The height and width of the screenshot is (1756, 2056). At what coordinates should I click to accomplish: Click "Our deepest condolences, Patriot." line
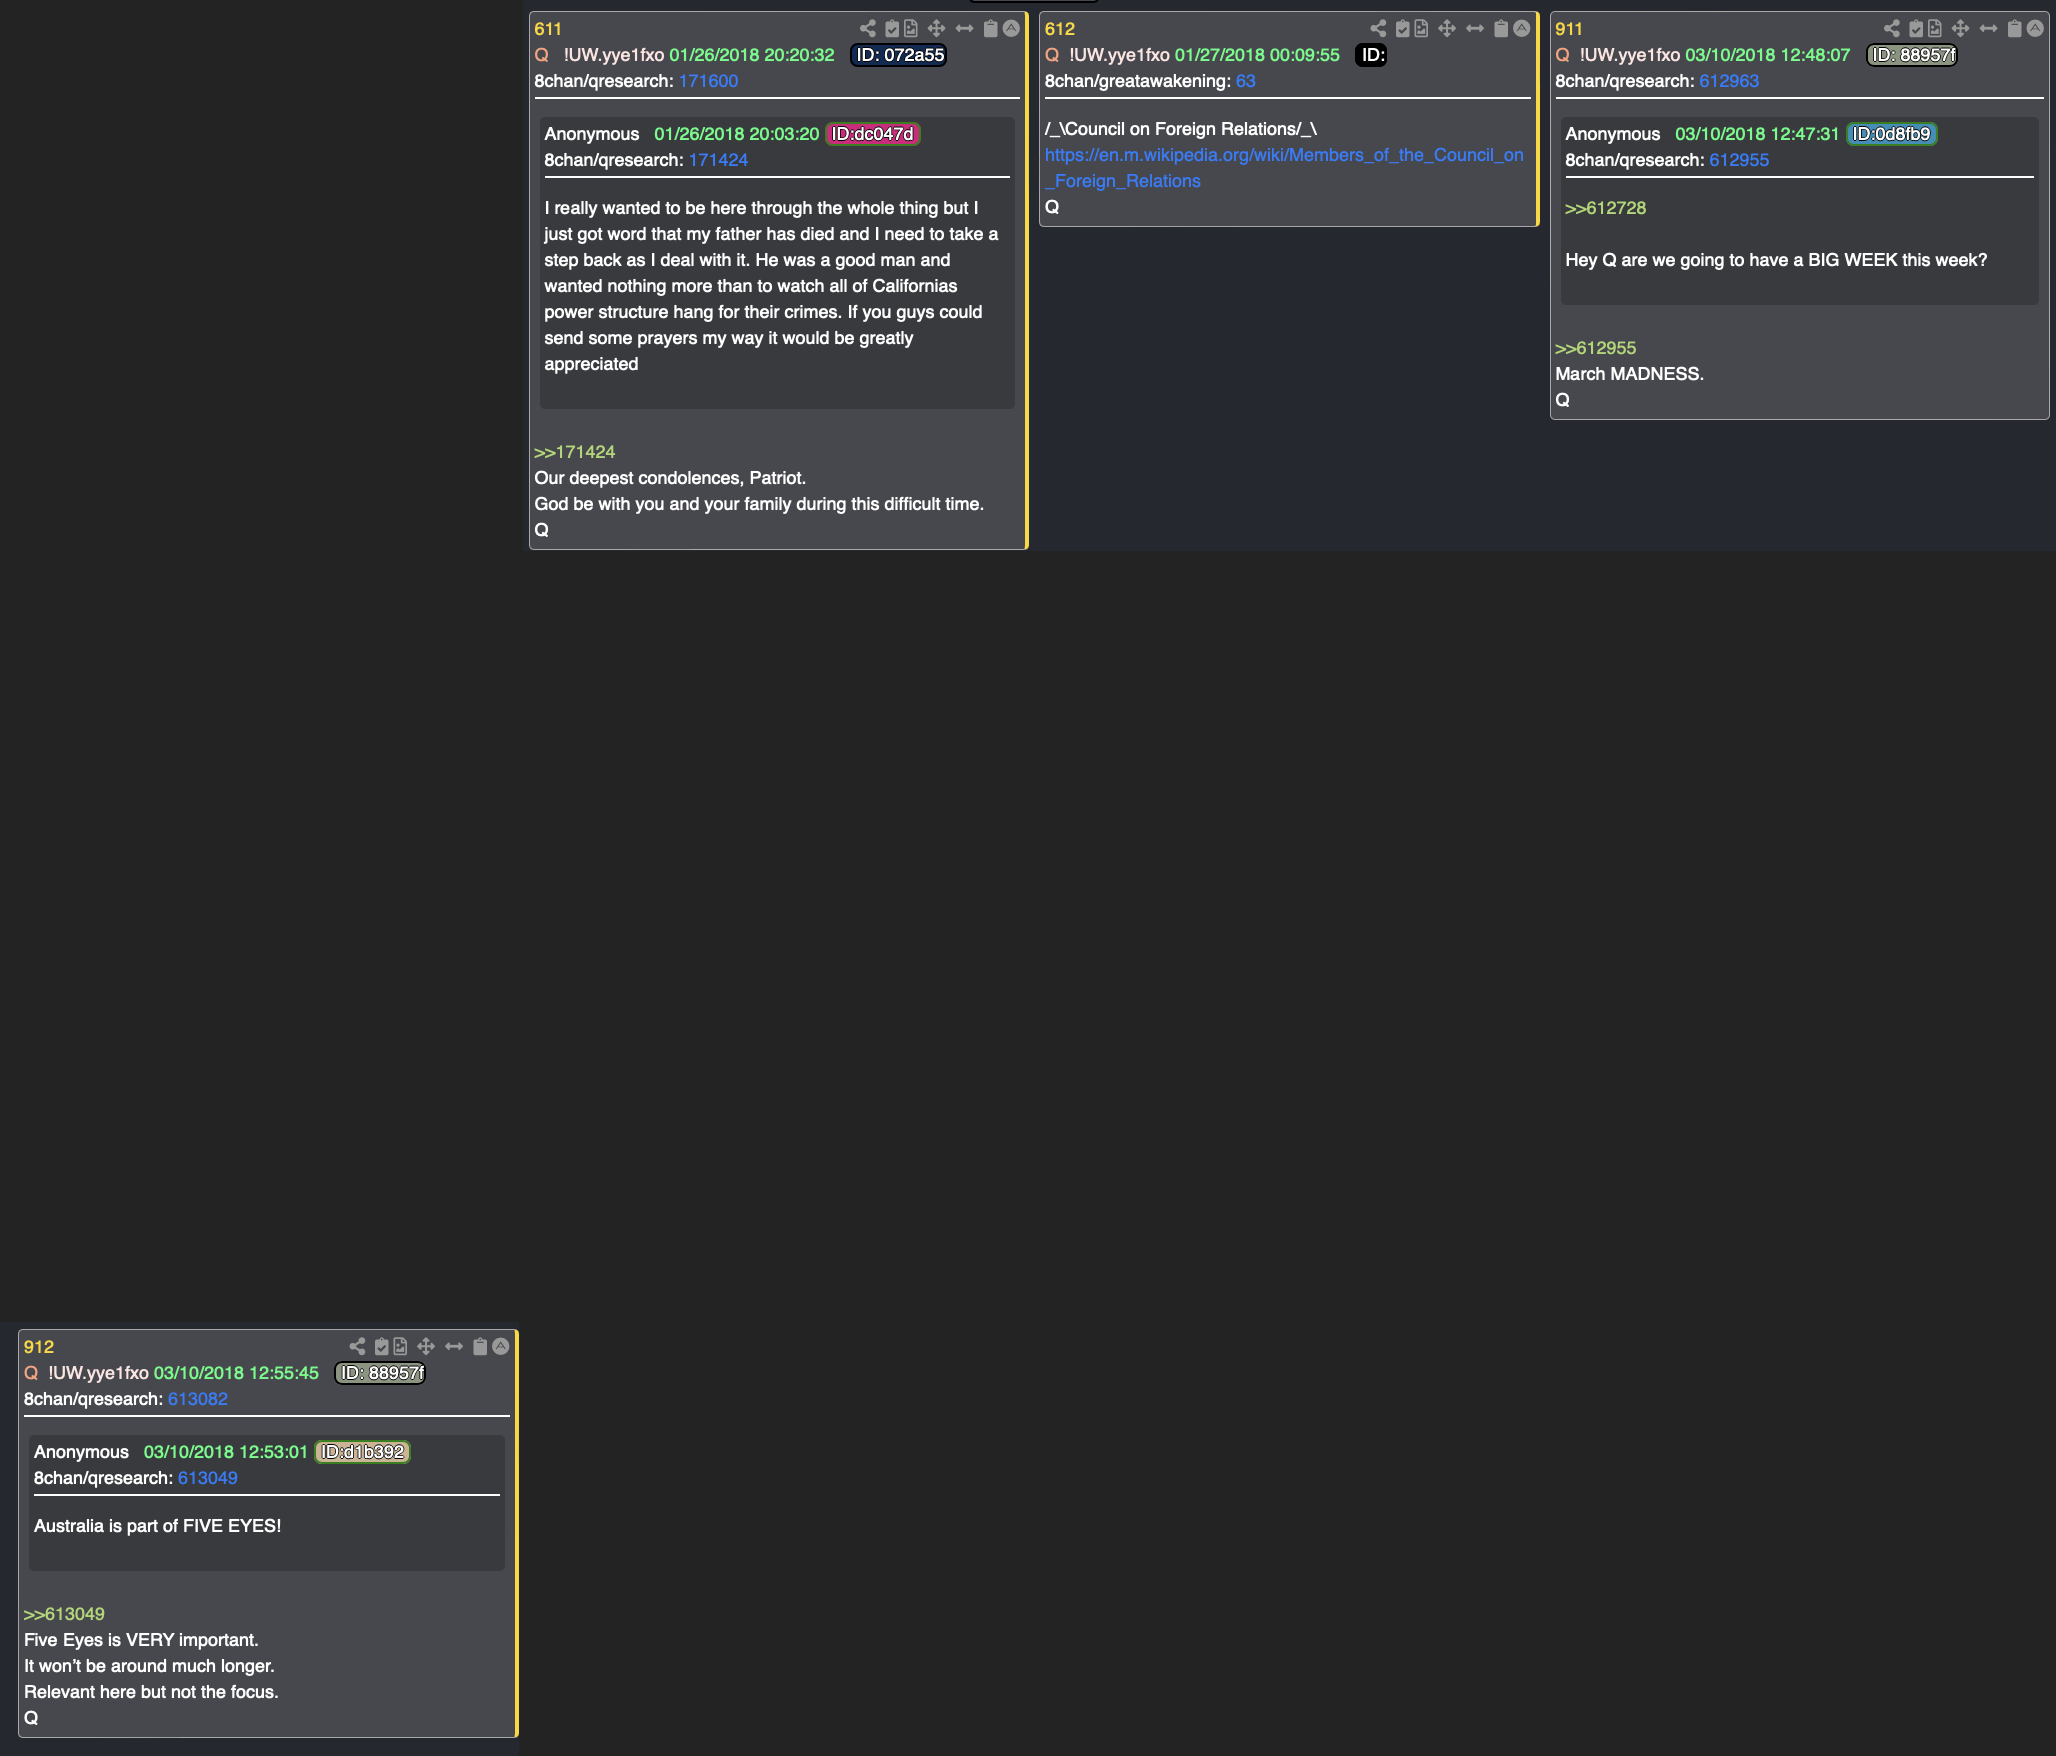click(x=670, y=478)
